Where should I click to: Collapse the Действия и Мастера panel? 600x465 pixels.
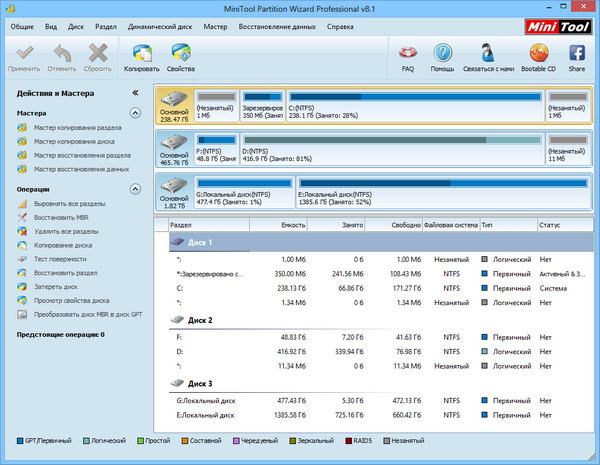point(135,93)
